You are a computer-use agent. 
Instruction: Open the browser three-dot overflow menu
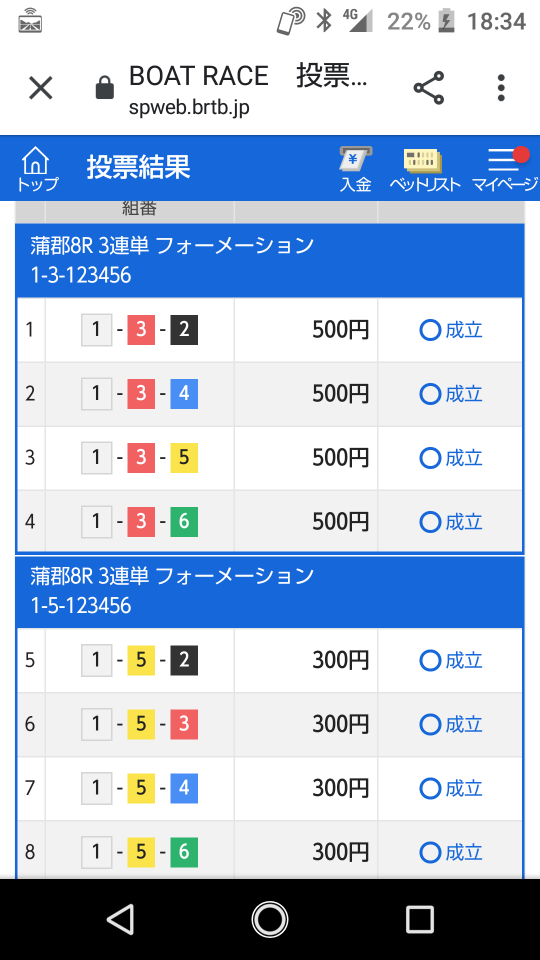click(501, 88)
